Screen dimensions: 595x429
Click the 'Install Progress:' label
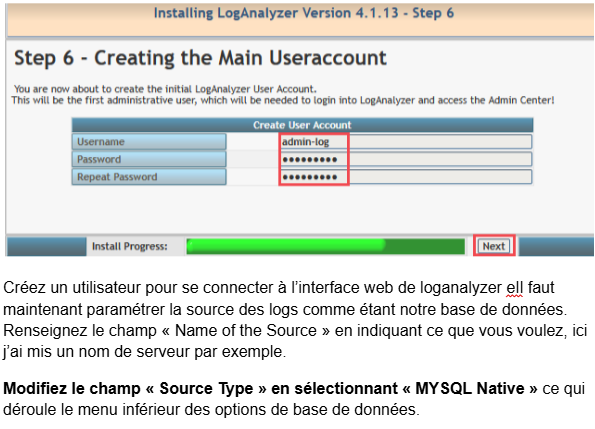click(130, 246)
